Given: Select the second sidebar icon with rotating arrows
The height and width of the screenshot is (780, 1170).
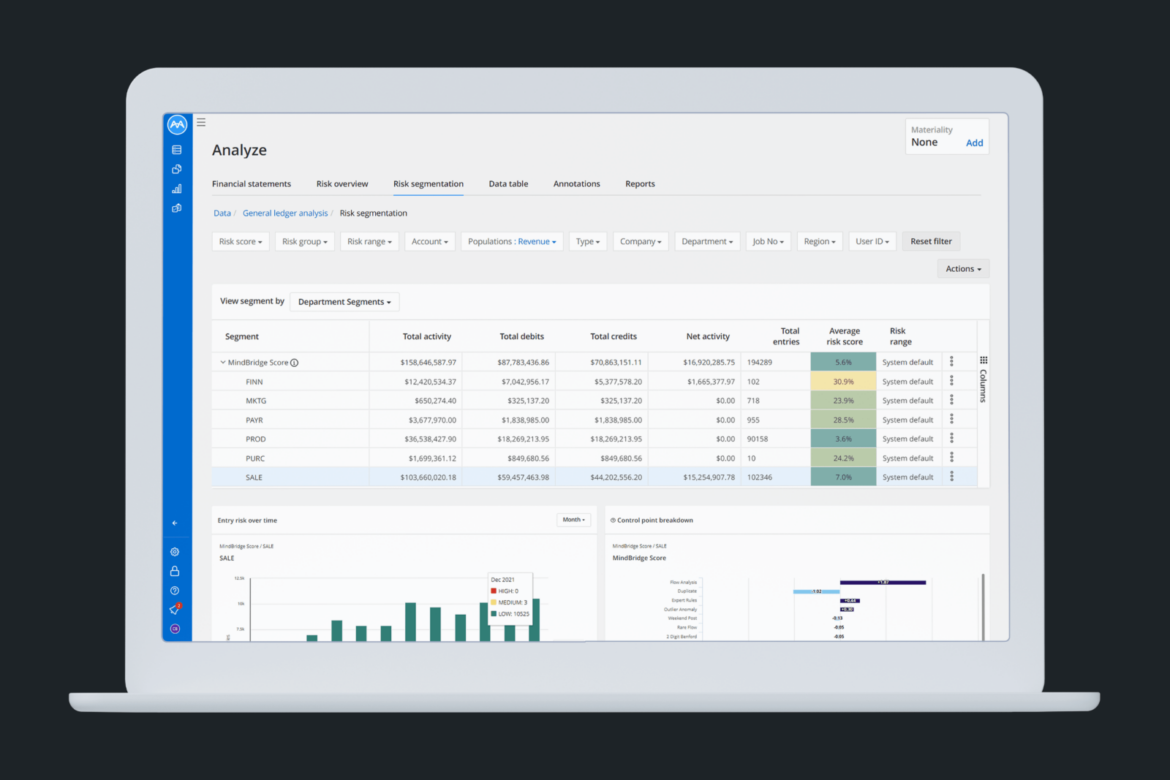Looking at the screenshot, I should point(177,169).
